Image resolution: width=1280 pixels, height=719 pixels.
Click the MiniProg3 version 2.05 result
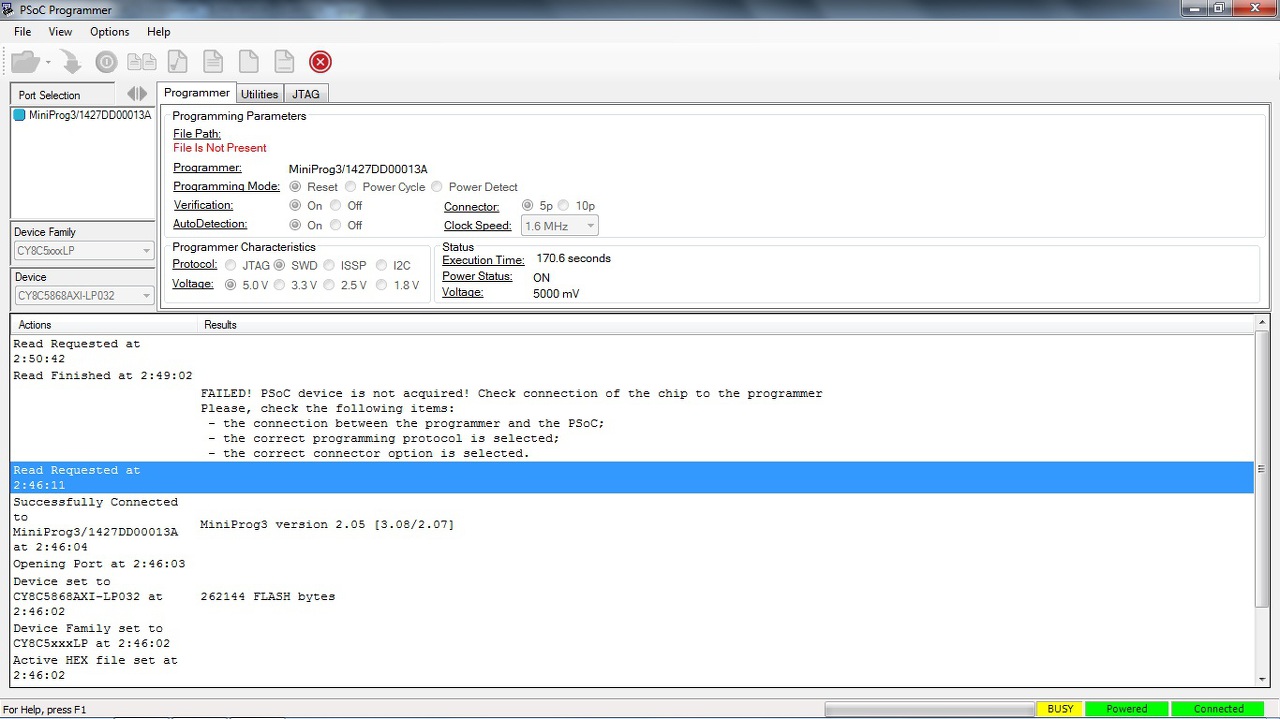point(327,524)
